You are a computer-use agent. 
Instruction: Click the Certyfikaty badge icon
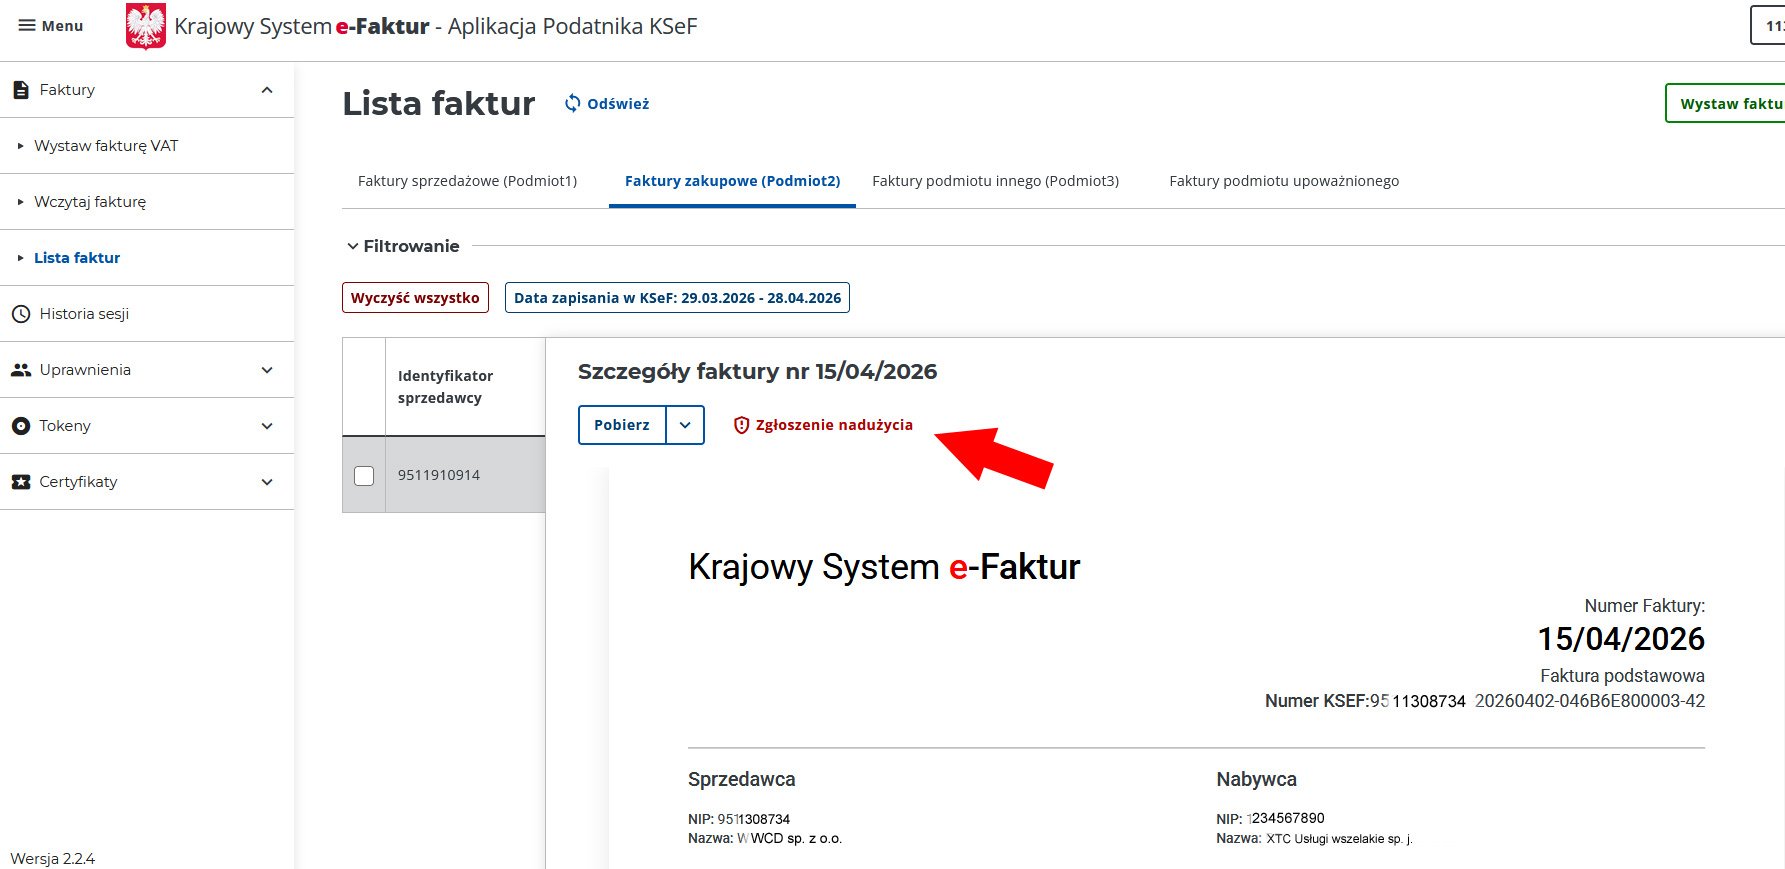point(20,482)
